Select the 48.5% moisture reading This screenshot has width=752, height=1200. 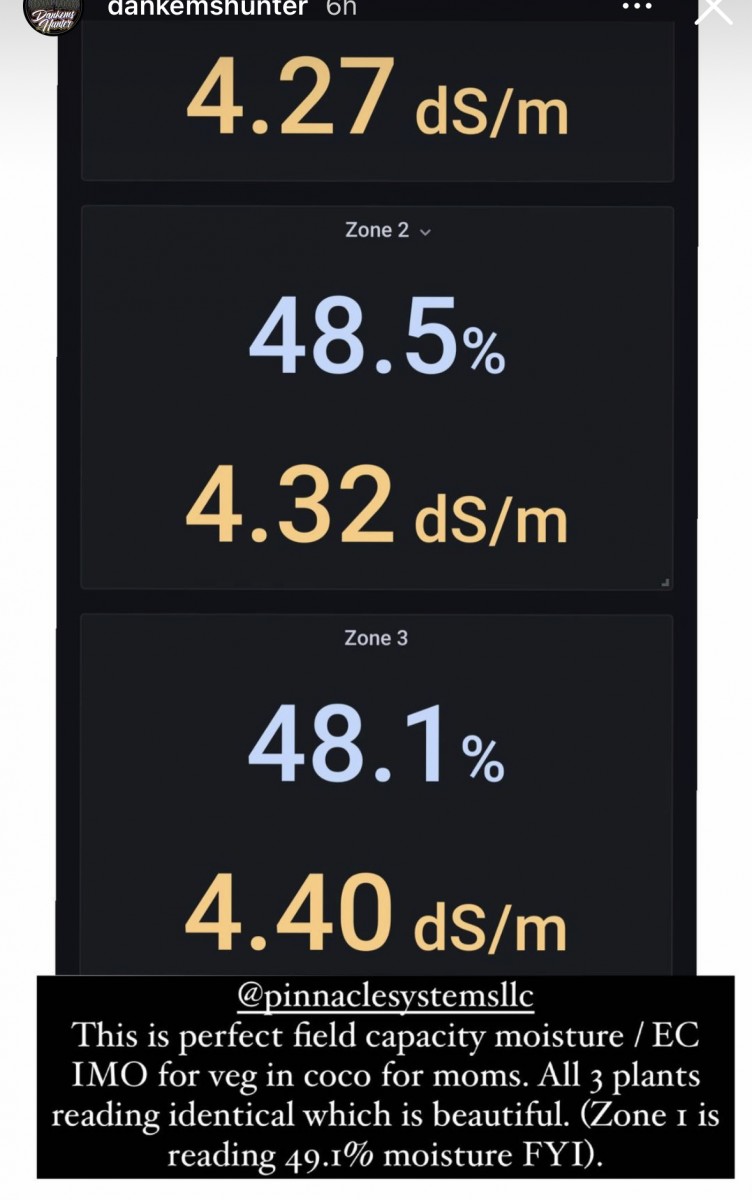pos(376,343)
